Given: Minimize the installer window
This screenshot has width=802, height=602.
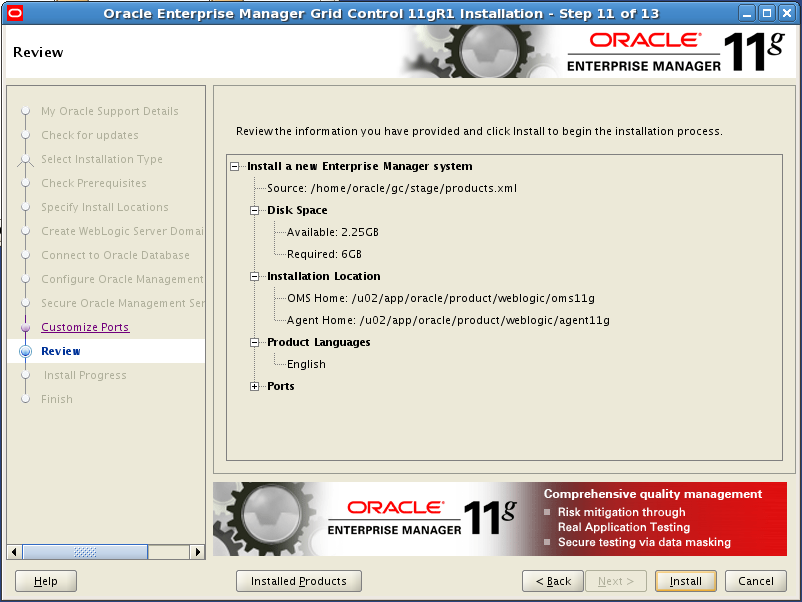Looking at the screenshot, I should coord(747,13).
